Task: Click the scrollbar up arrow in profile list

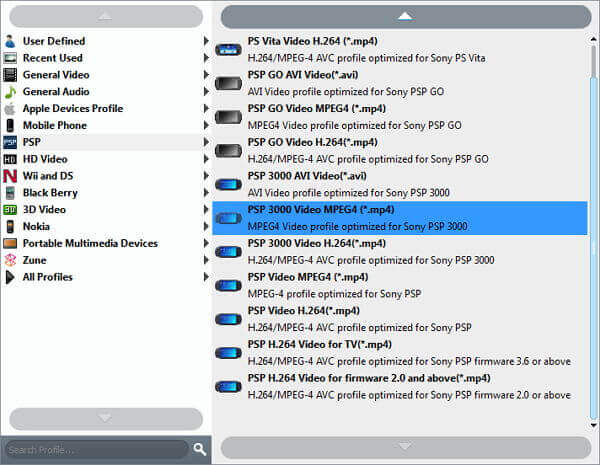Action: (593, 39)
